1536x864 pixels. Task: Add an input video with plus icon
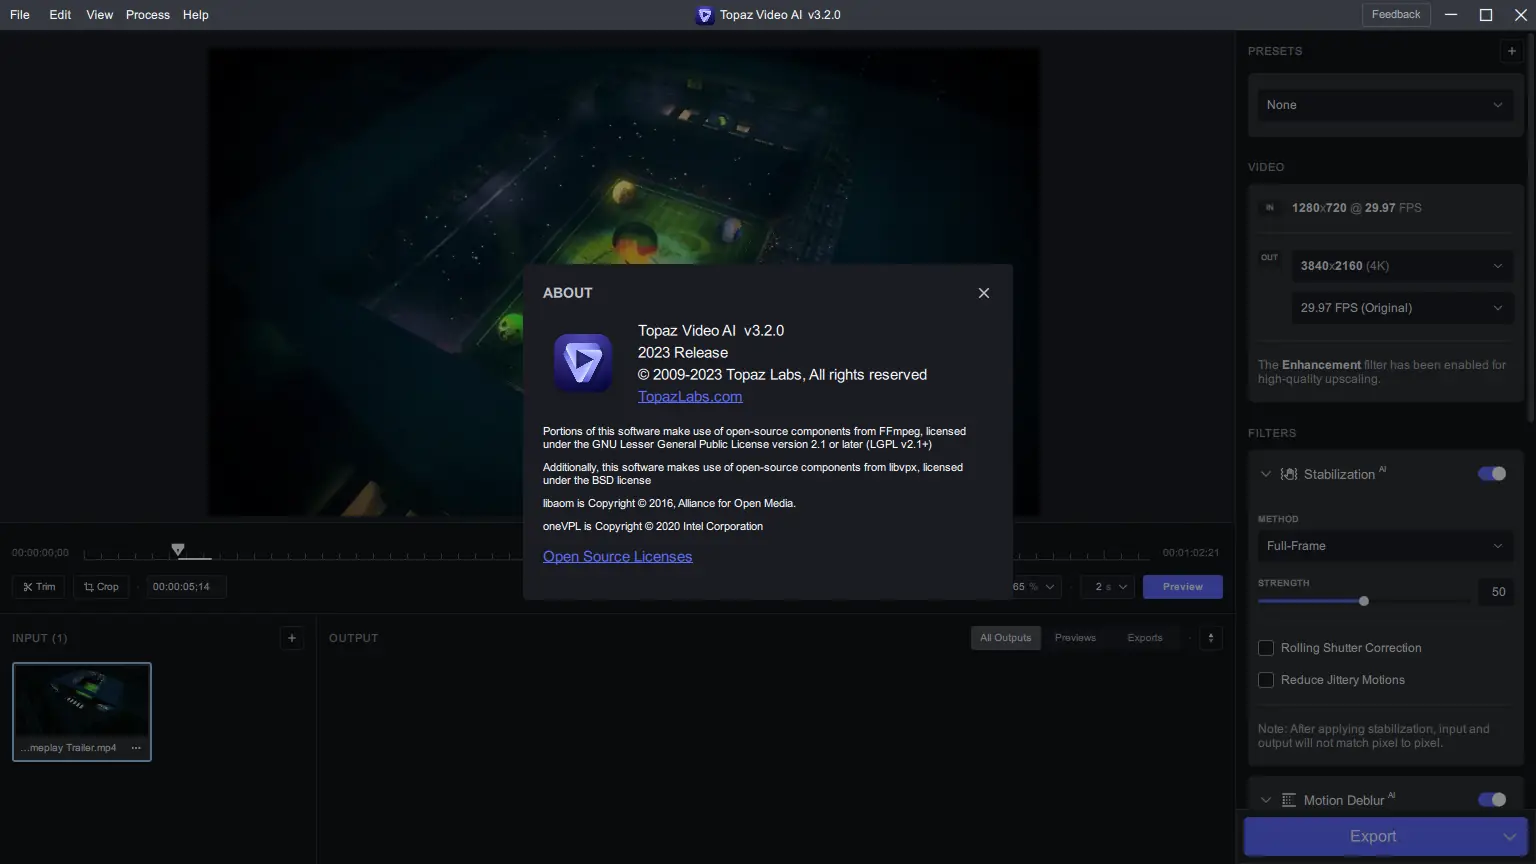tap(292, 638)
